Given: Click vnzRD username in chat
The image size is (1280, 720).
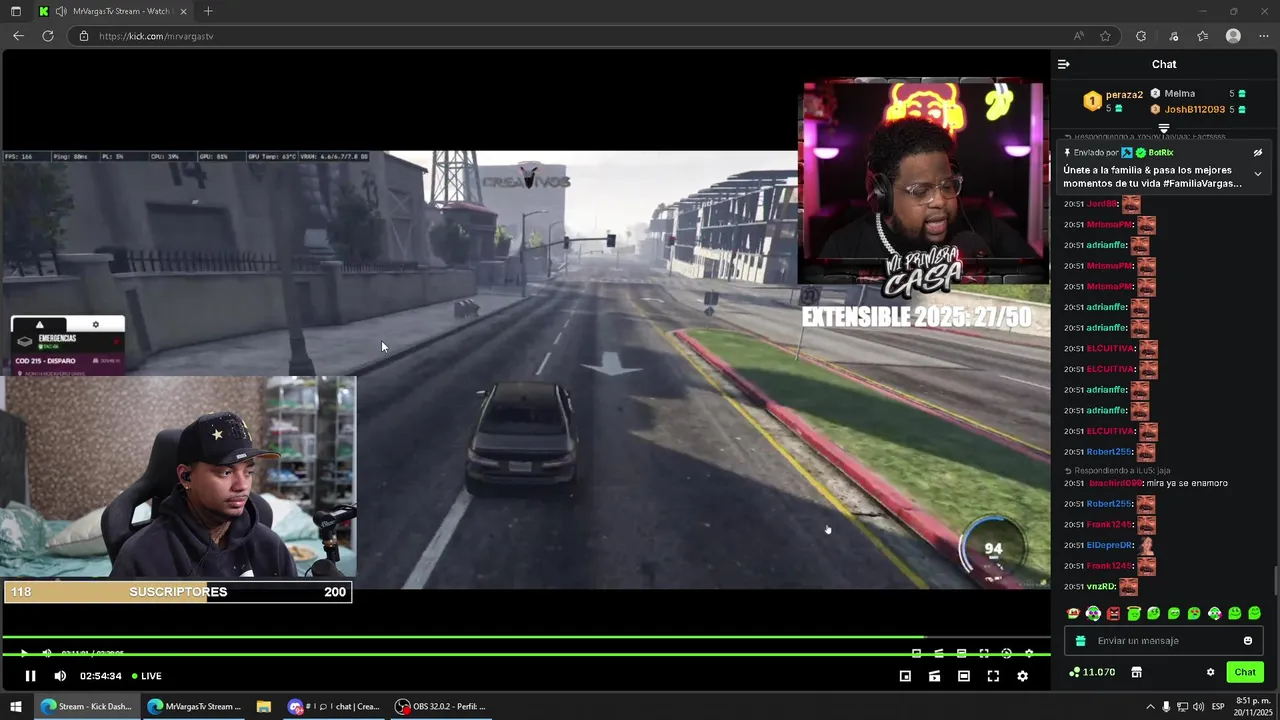Looking at the screenshot, I should pos(1100,587).
